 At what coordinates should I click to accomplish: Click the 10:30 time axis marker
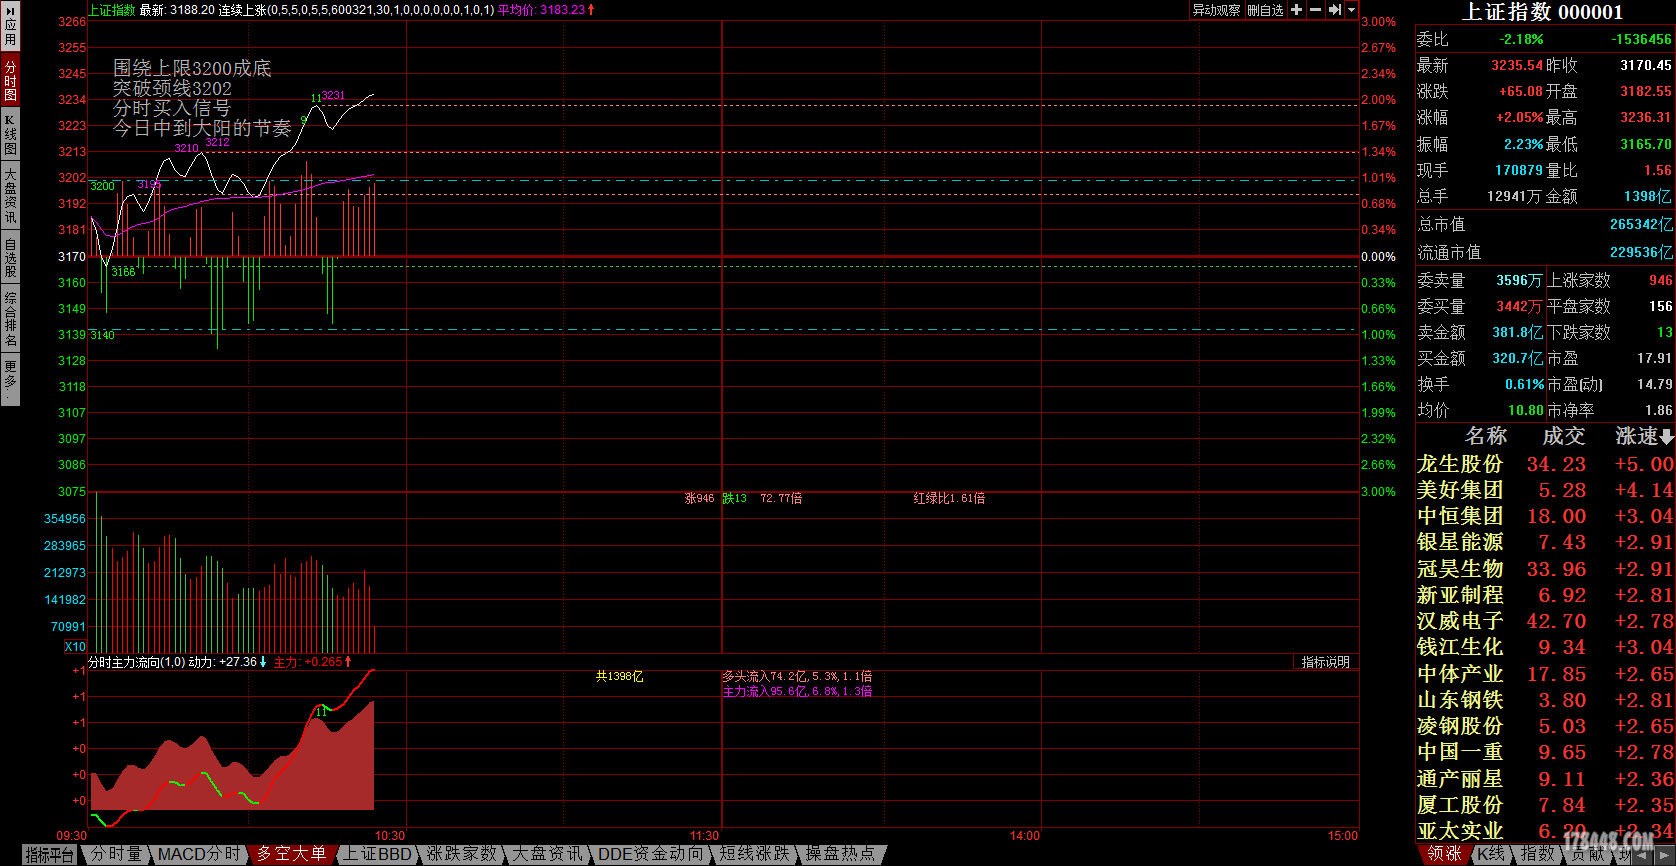389,836
